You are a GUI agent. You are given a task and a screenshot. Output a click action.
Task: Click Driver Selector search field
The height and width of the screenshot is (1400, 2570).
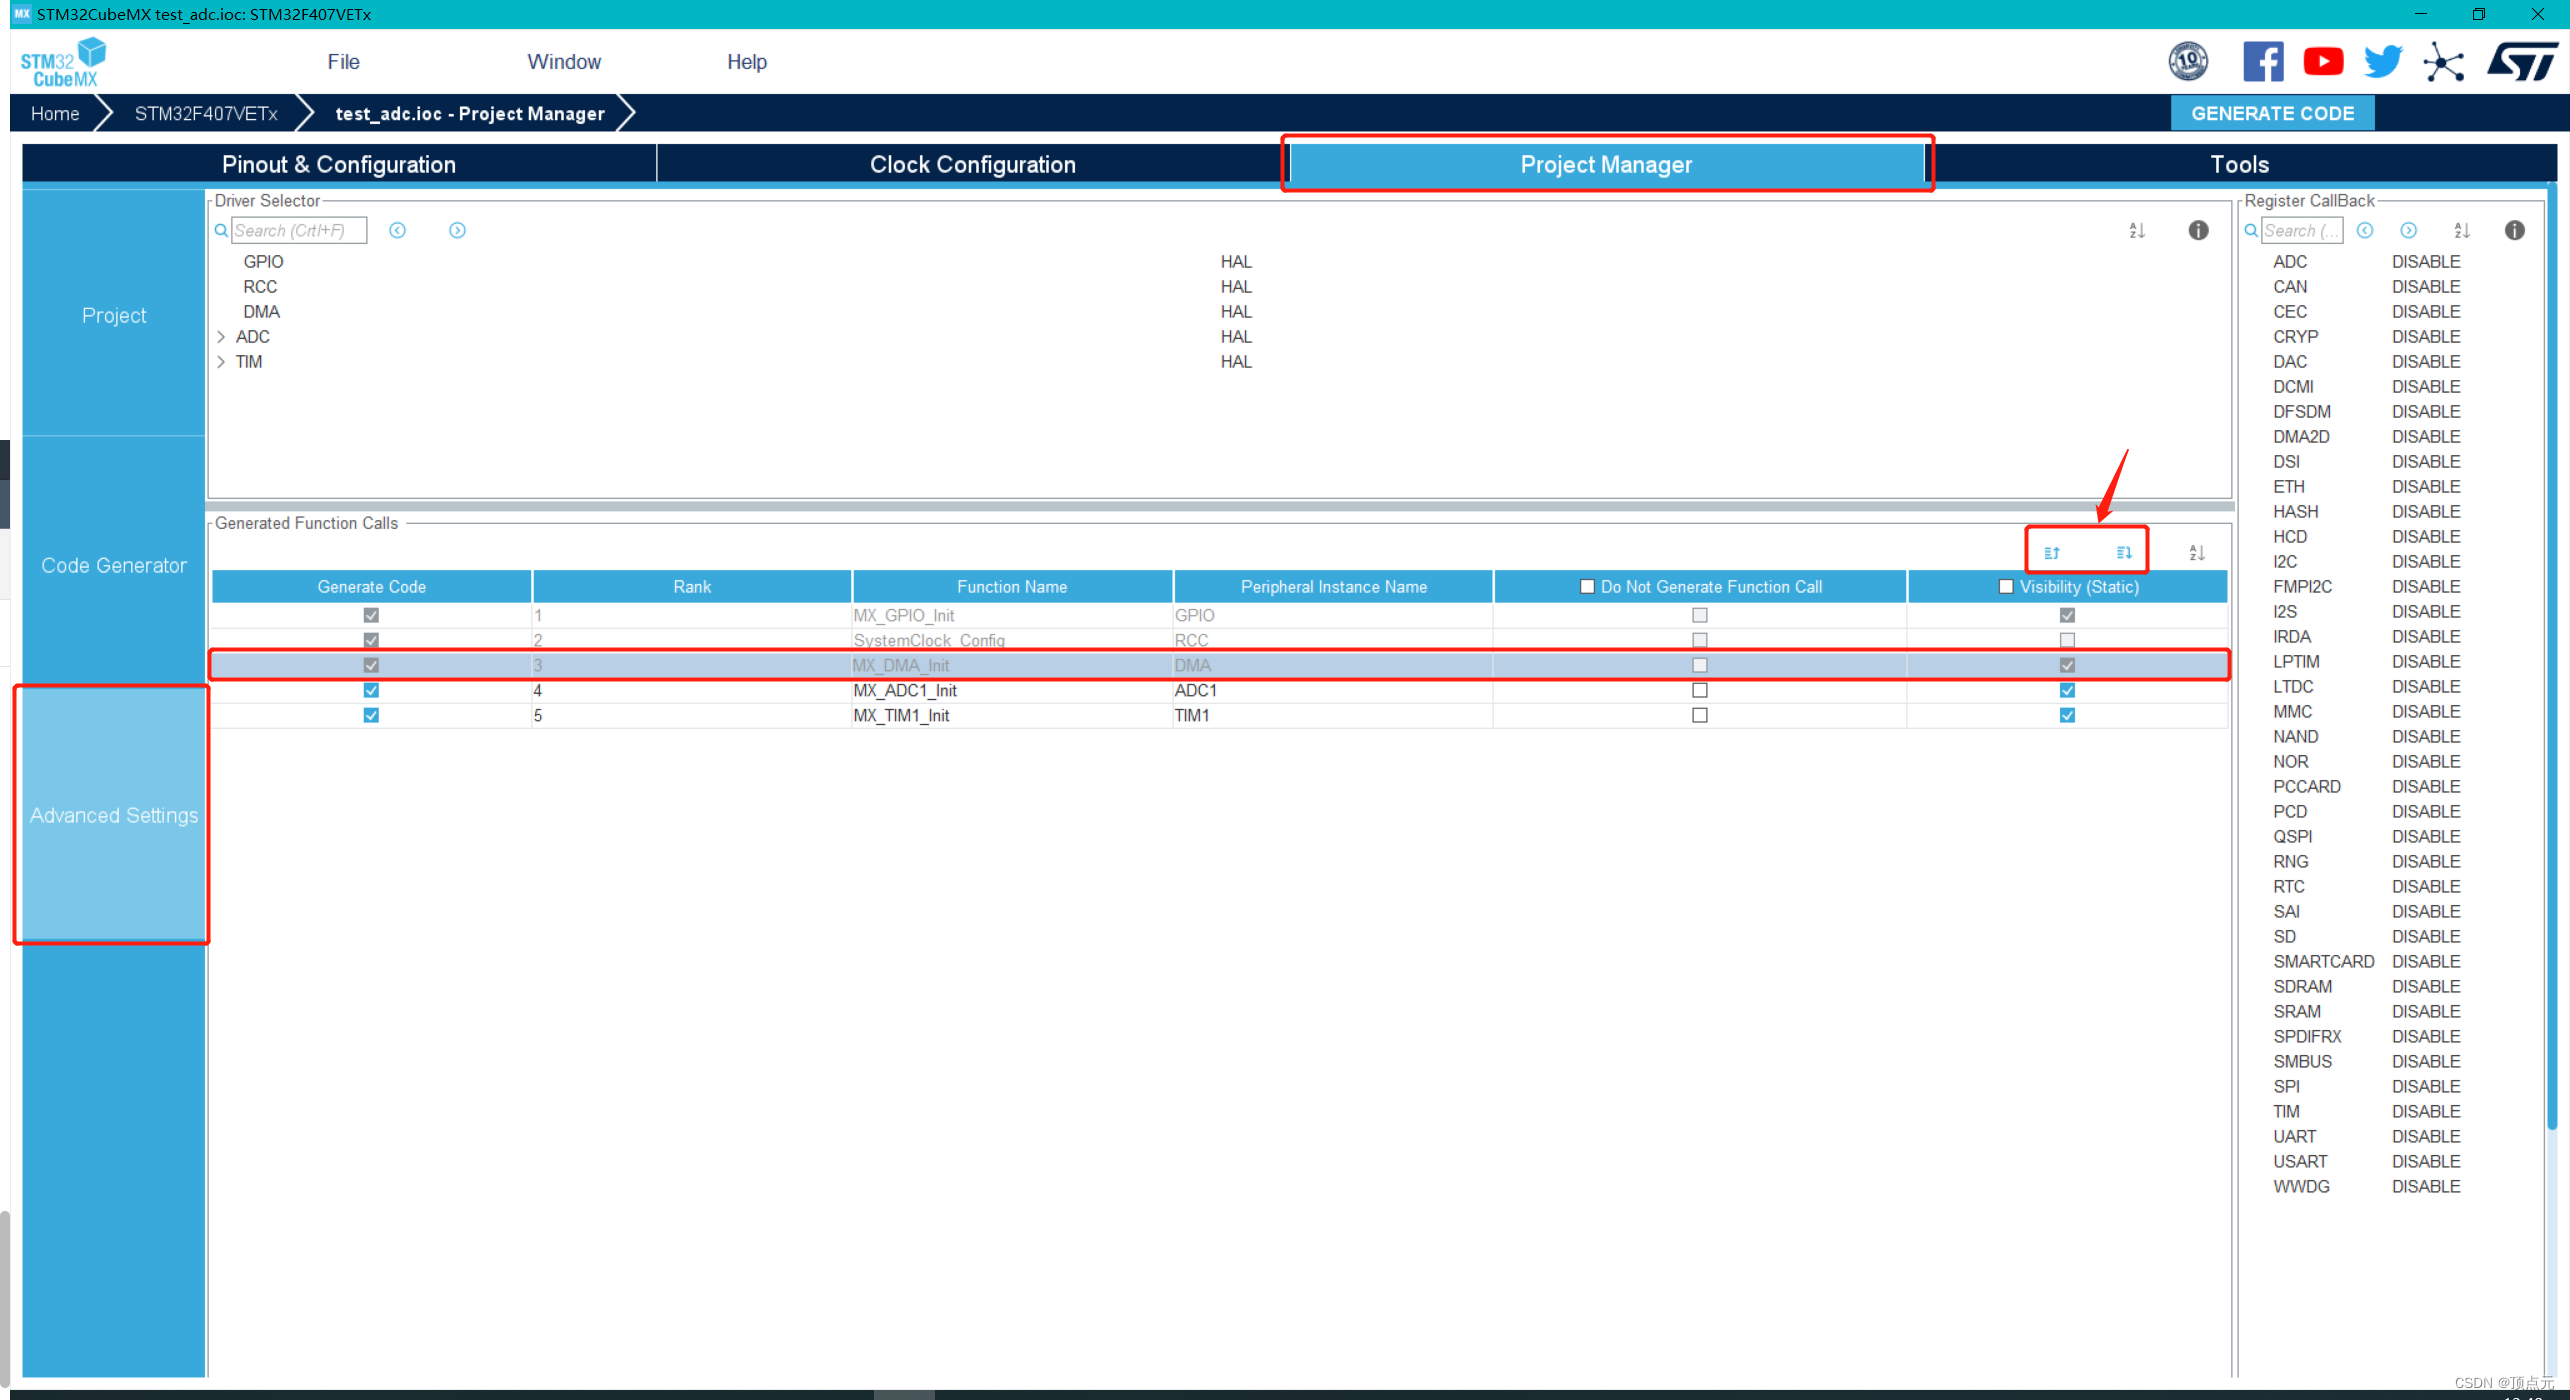pyautogui.click(x=299, y=231)
